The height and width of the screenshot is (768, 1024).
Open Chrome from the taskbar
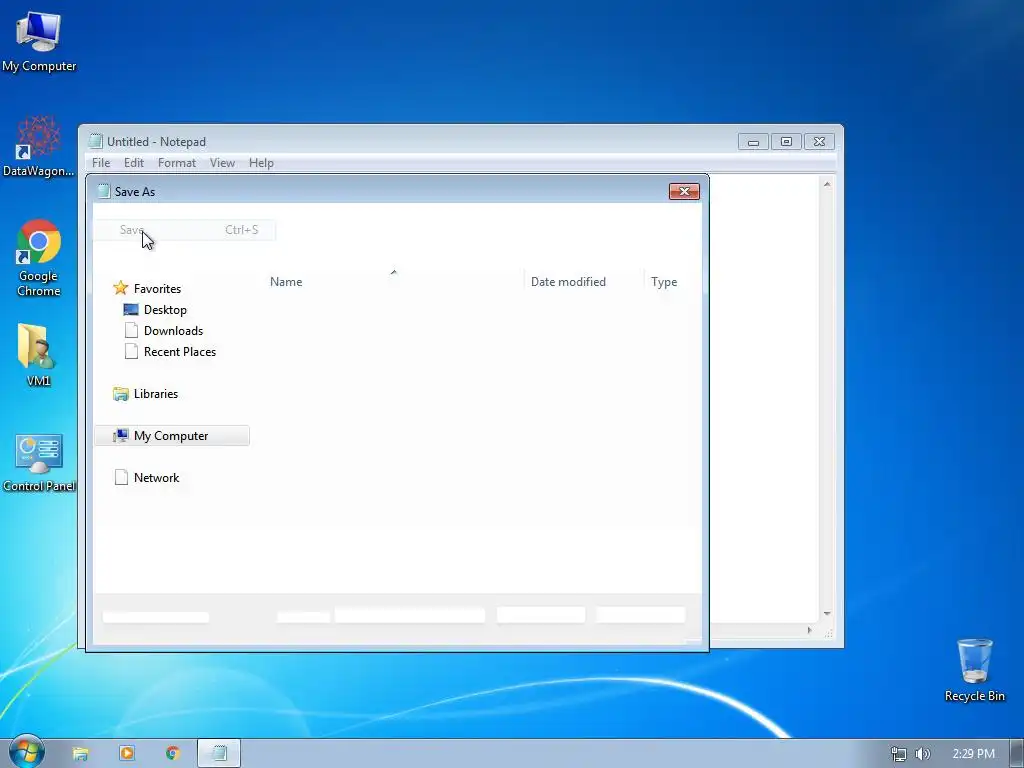tap(172, 753)
